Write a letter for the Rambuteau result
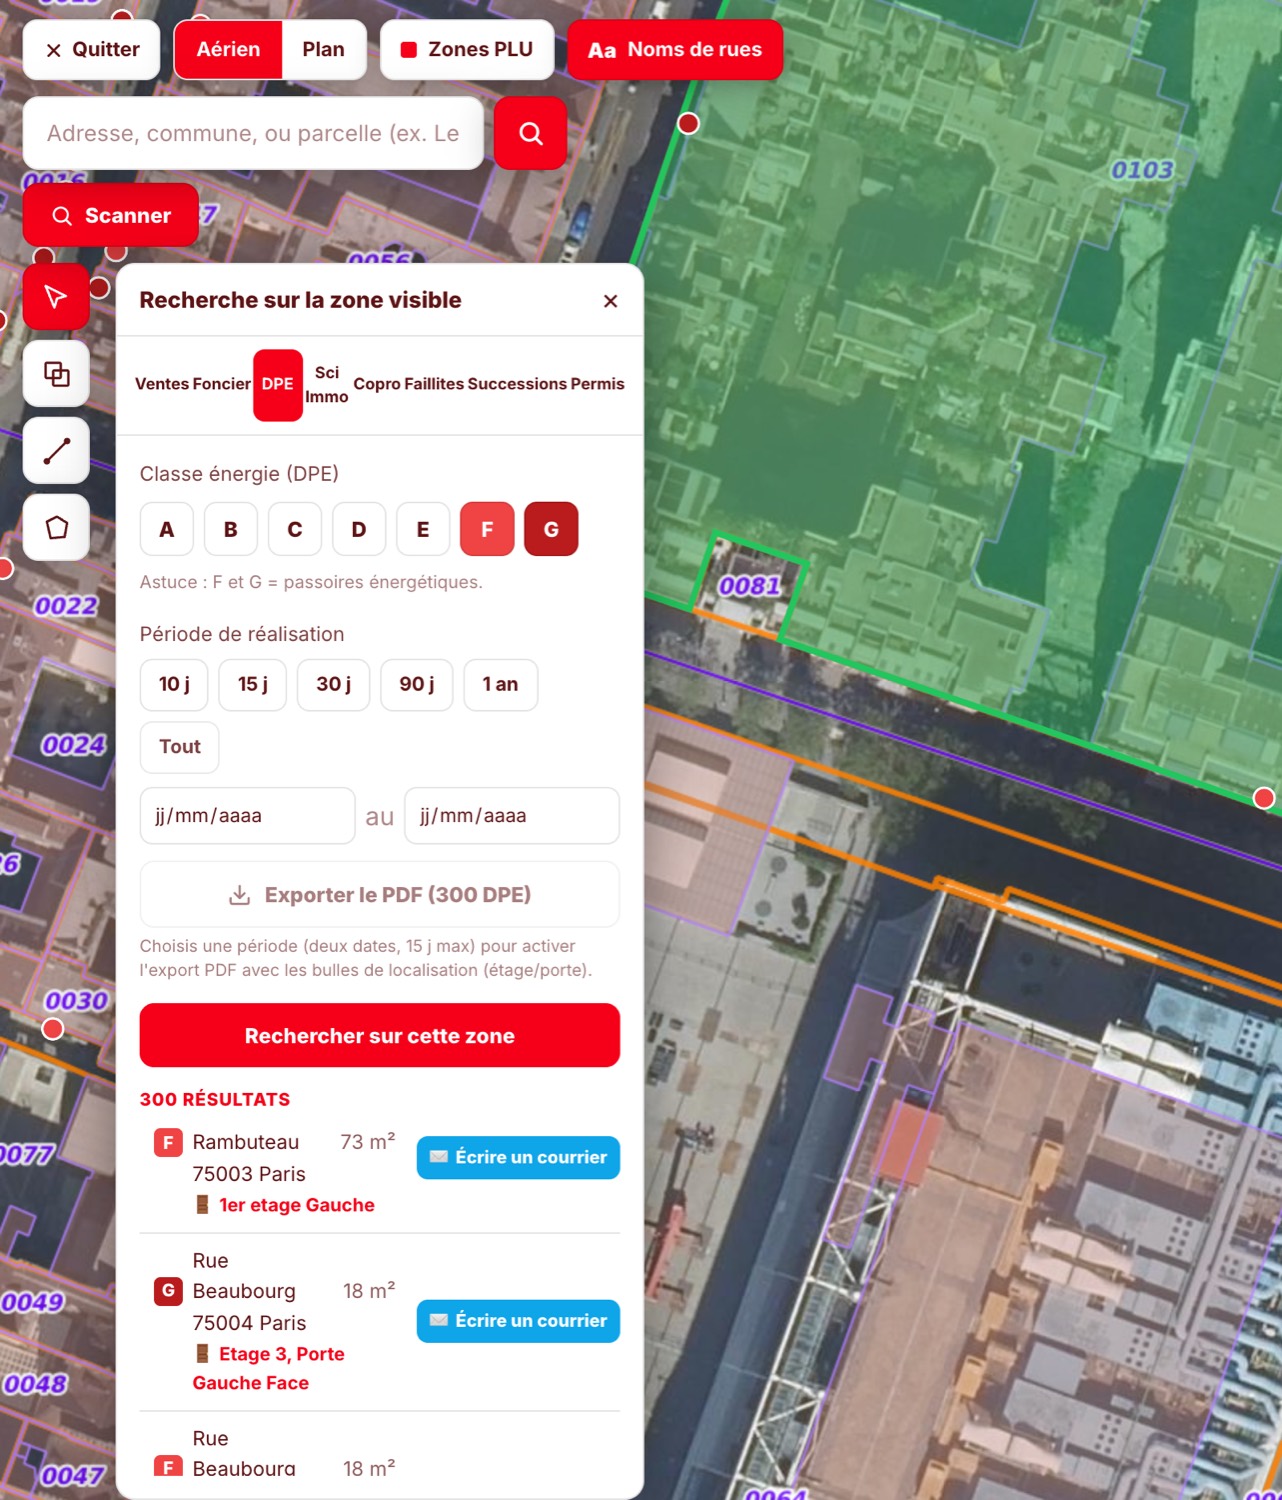The height and width of the screenshot is (1500, 1282). coord(518,1158)
